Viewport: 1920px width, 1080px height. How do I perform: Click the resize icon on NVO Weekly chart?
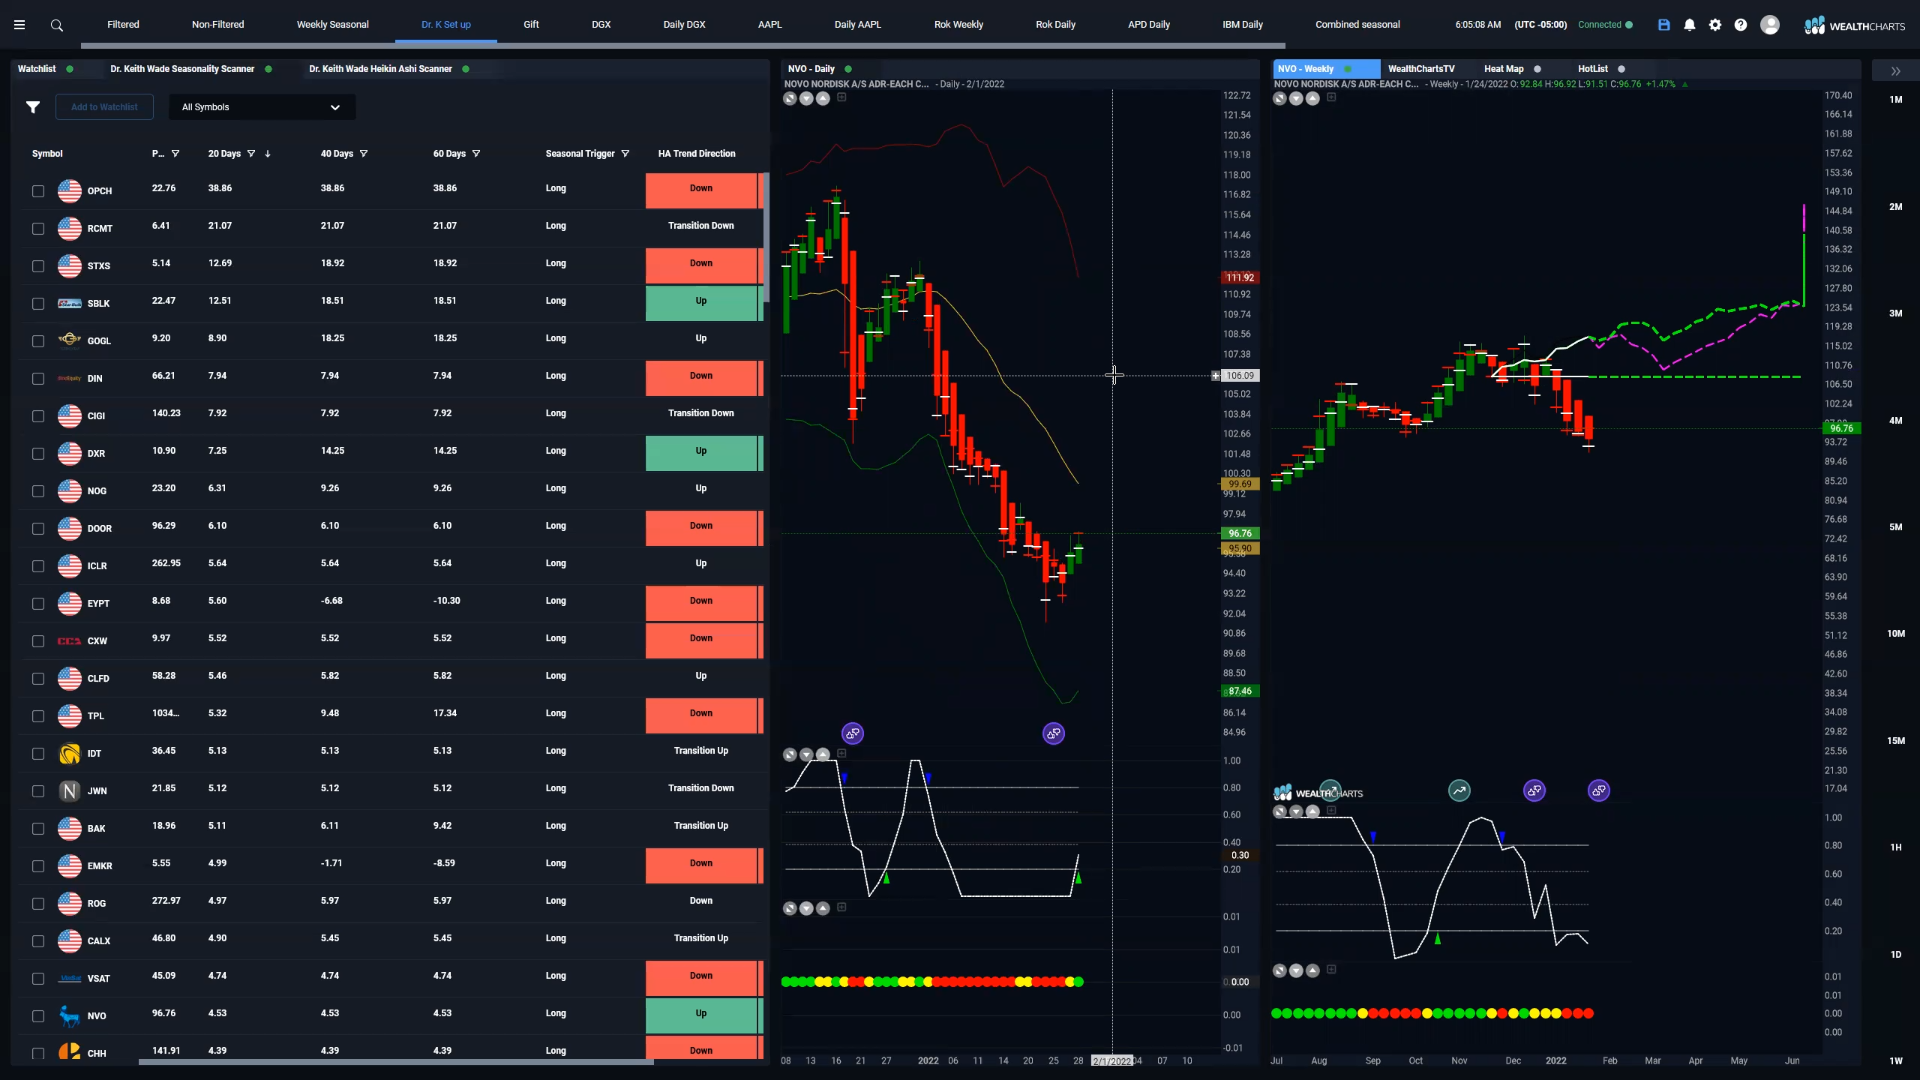(x=1280, y=98)
